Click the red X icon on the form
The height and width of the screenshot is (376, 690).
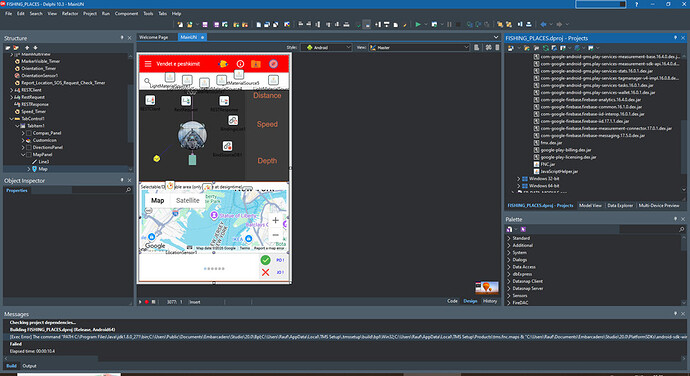coord(265,272)
